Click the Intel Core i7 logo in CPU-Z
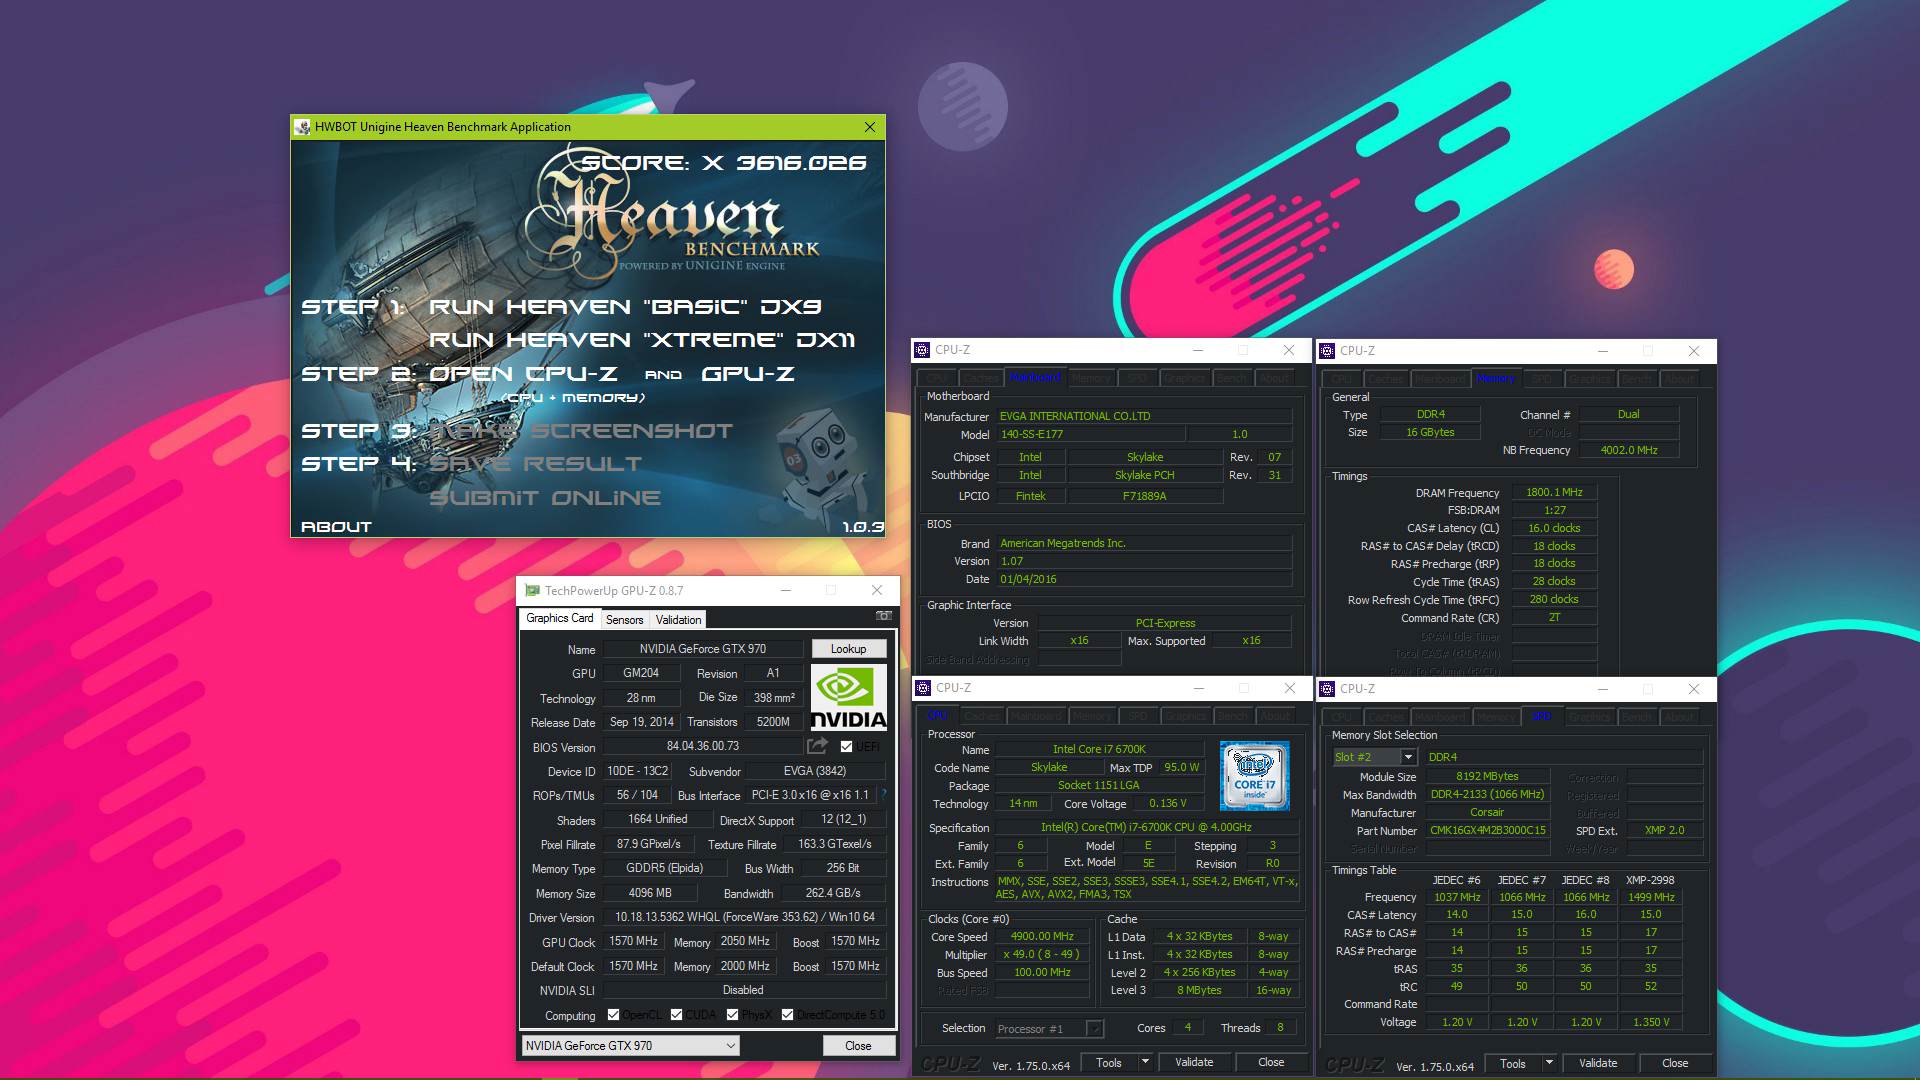The height and width of the screenshot is (1080, 1920). pyautogui.click(x=1254, y=775)
